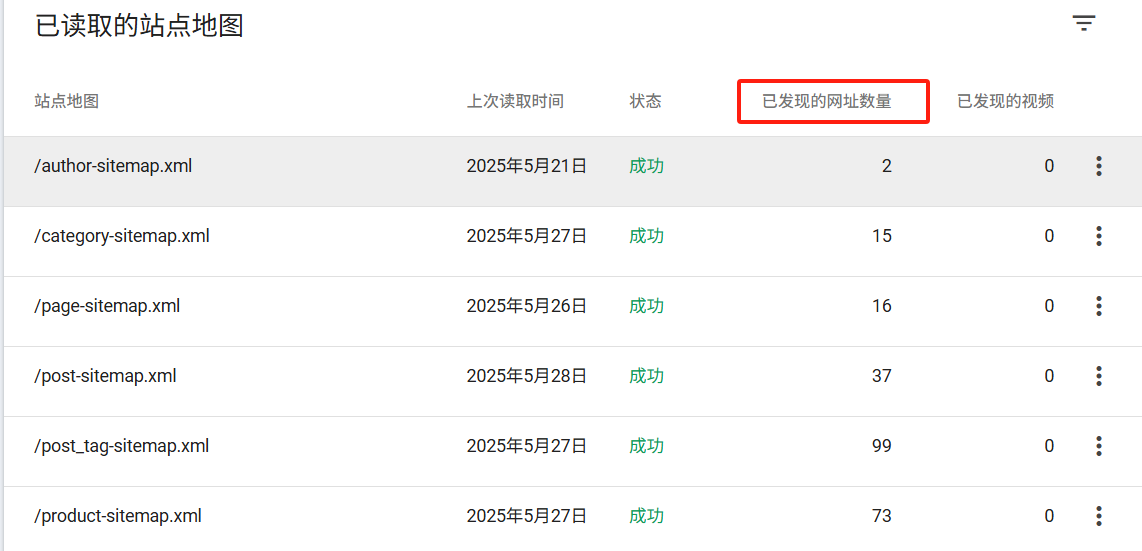
Task: Sort by 站点地图 column header
Action: click(x=67, y=101)
